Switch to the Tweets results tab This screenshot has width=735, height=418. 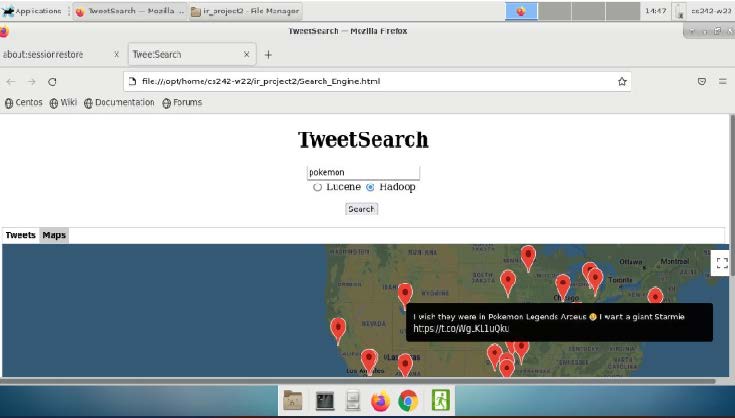[x=21, y=235]
